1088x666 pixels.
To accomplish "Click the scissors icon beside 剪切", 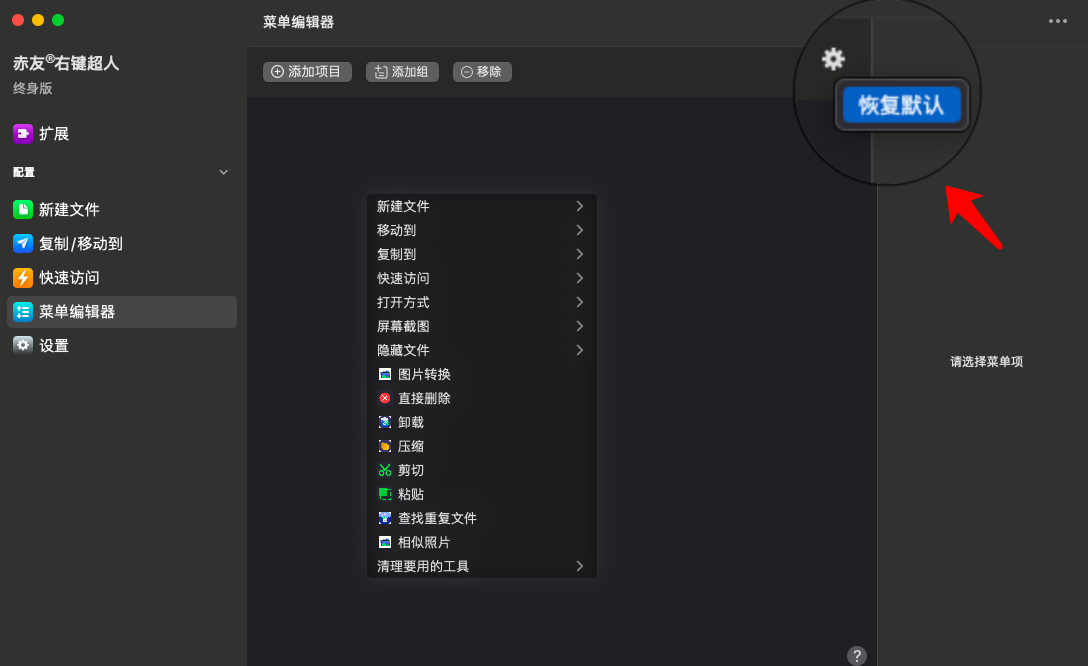I will [x=384, y=470].
